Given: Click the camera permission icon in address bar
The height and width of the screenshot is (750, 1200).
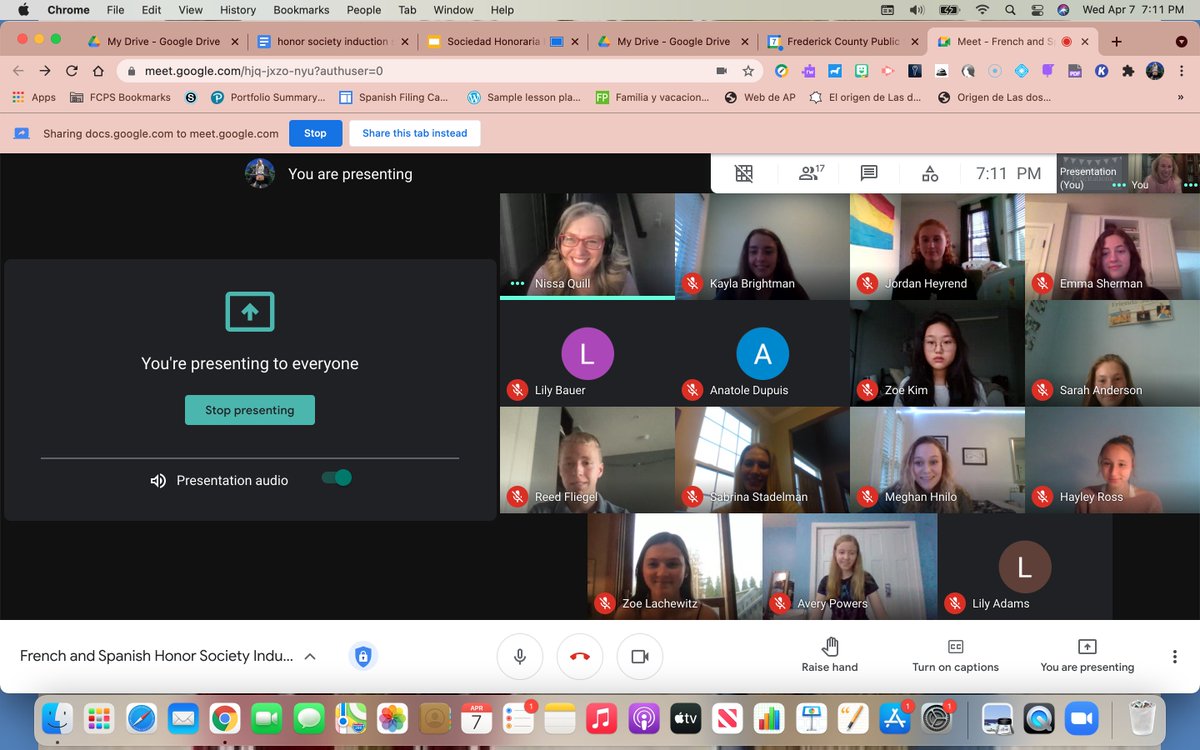Looking at the screenshot, I should click(x=721, y=71).
